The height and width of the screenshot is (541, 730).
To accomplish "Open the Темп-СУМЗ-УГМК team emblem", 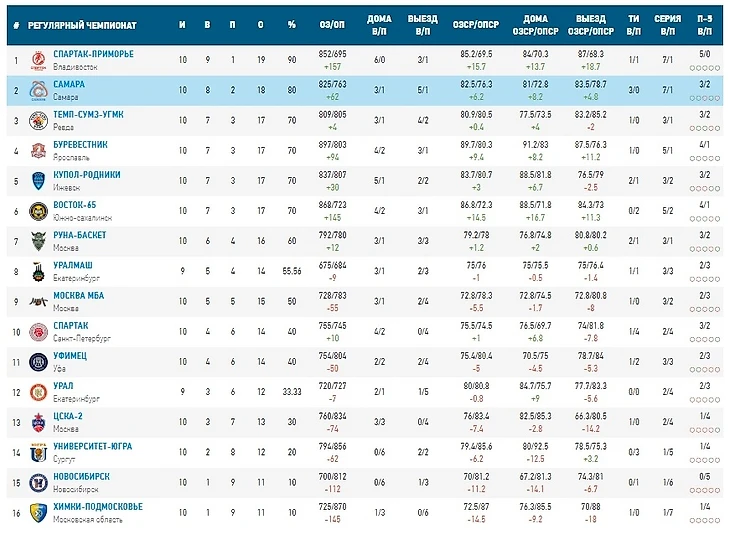I will pyautogui.click(x=38, y=121).
